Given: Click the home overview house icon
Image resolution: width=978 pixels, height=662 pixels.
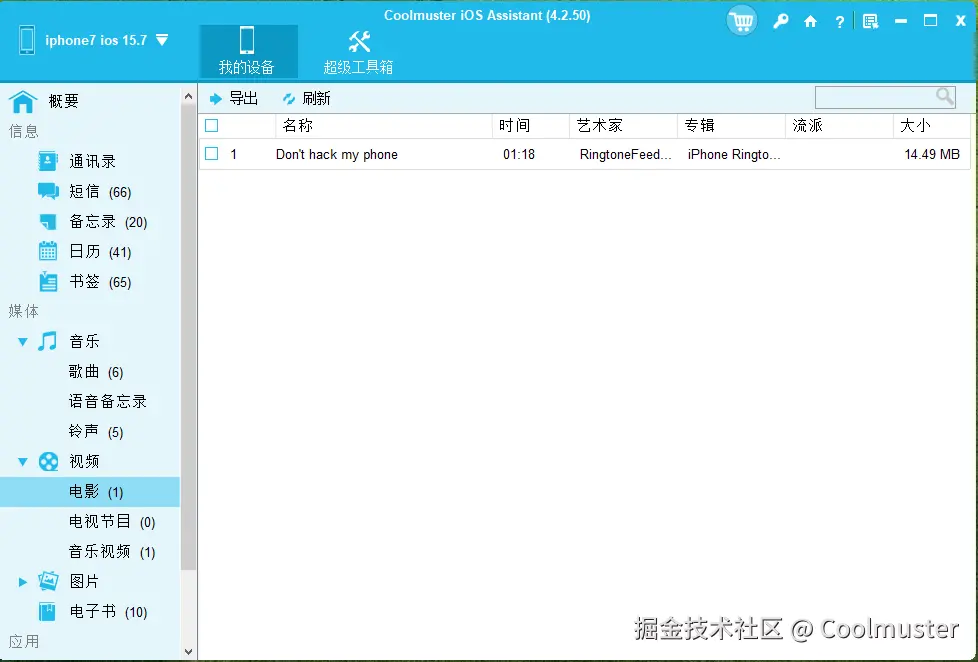Looking at the screenshot, I should pyautogui.click(x=23, y=101).
